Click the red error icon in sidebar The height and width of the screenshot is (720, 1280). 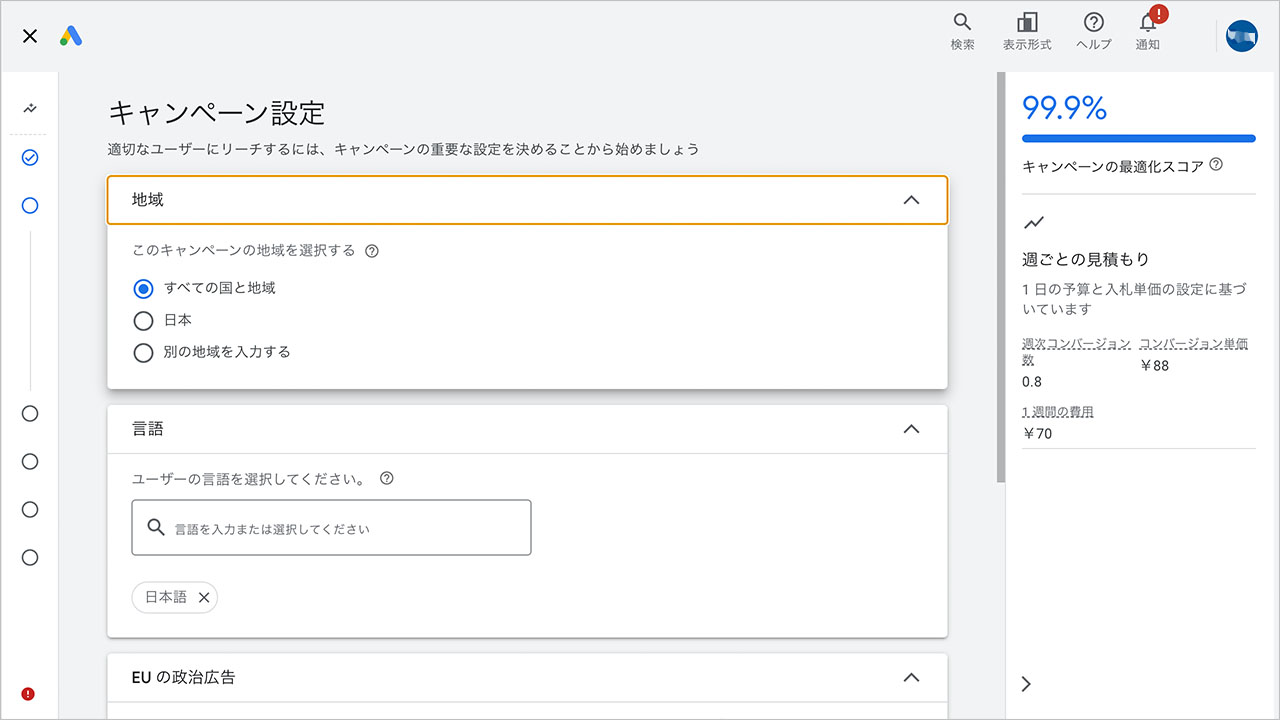click(x=29, y=693)
